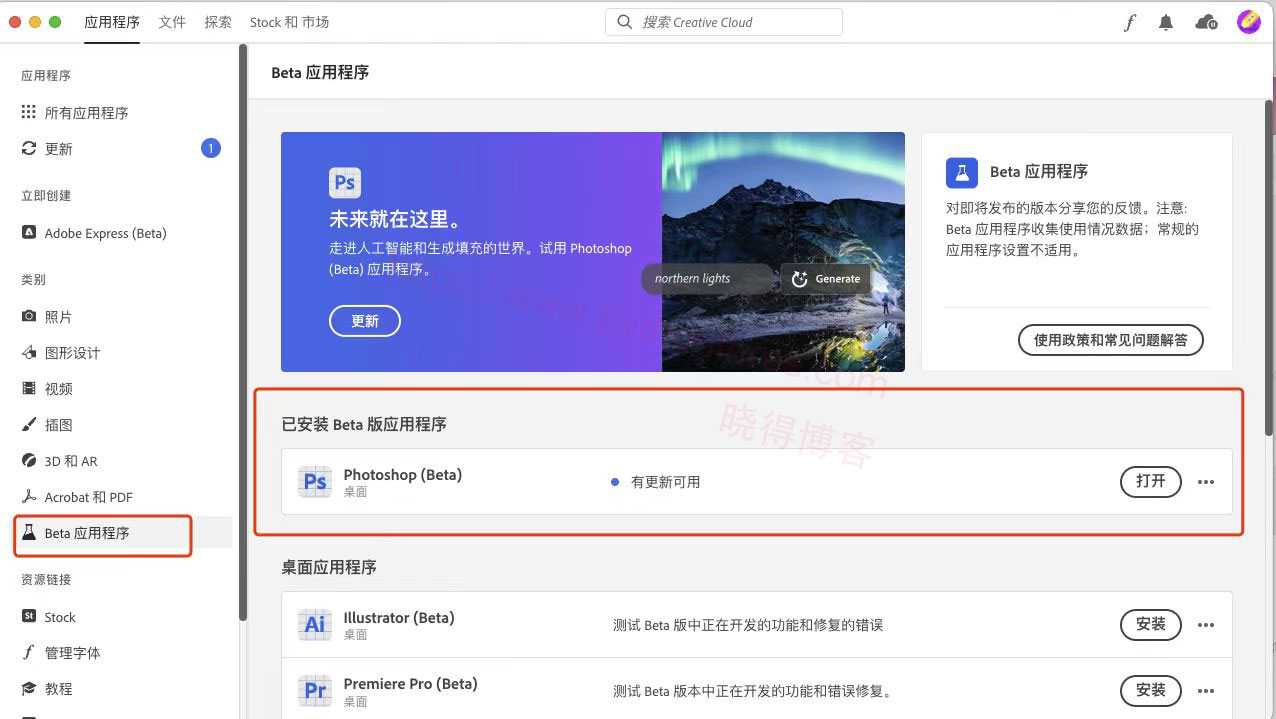Switch to the 探索 tab
This screenshot has width=1276, height=719.
[x=218, y=22]
